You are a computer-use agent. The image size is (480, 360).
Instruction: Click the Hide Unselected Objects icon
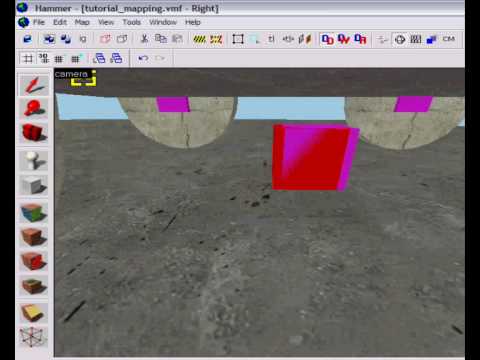pyautogui.click(x=122, y=39)
